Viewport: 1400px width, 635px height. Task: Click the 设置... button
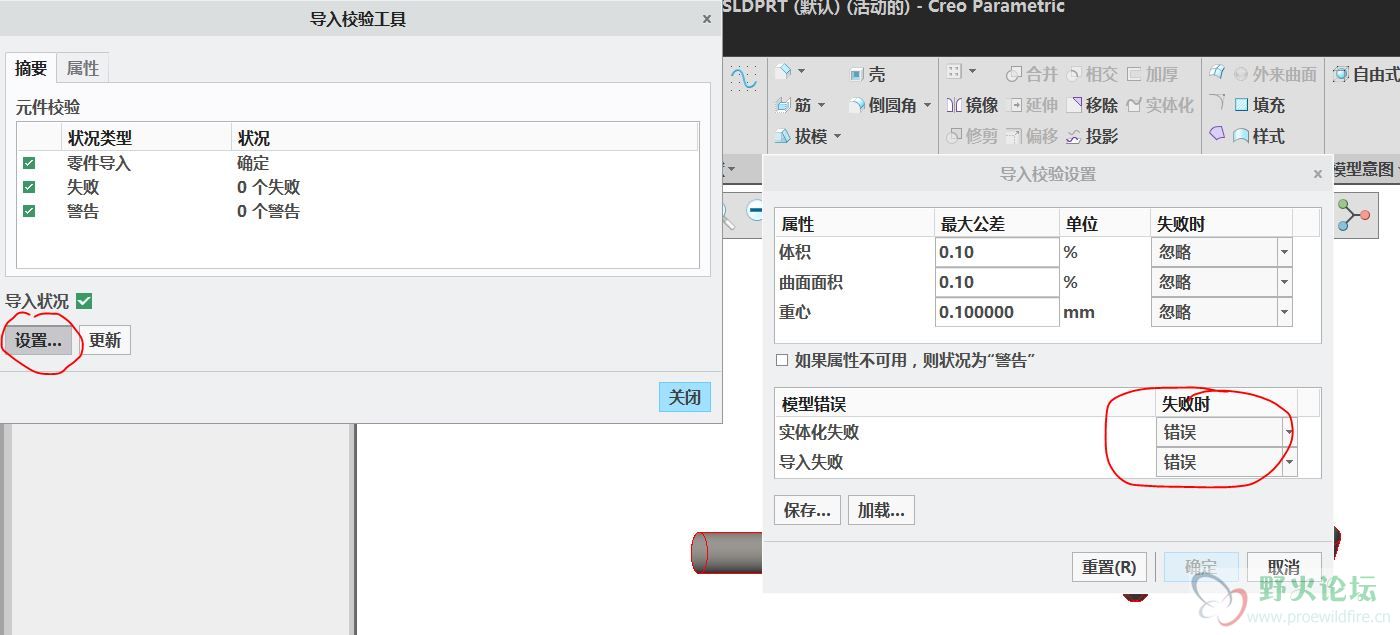click(x=38, y=340)
